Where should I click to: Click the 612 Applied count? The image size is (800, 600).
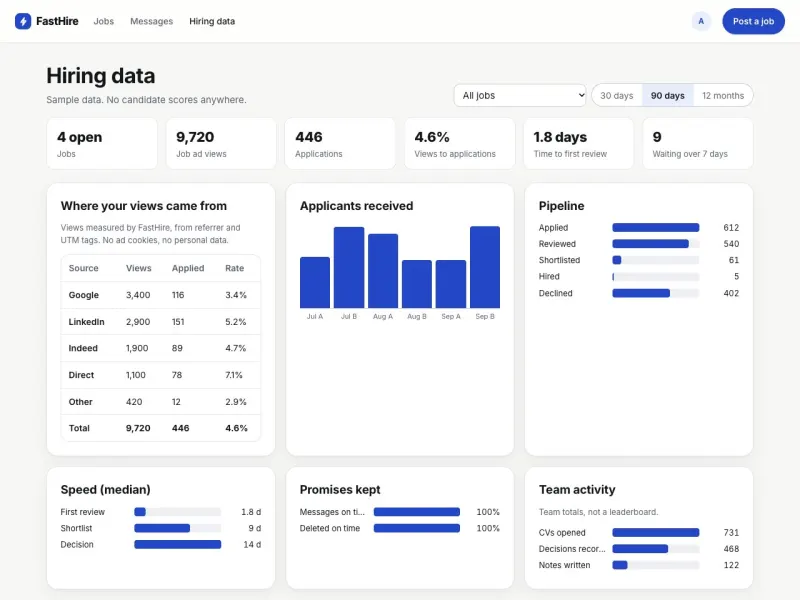(x=731, y=228)
